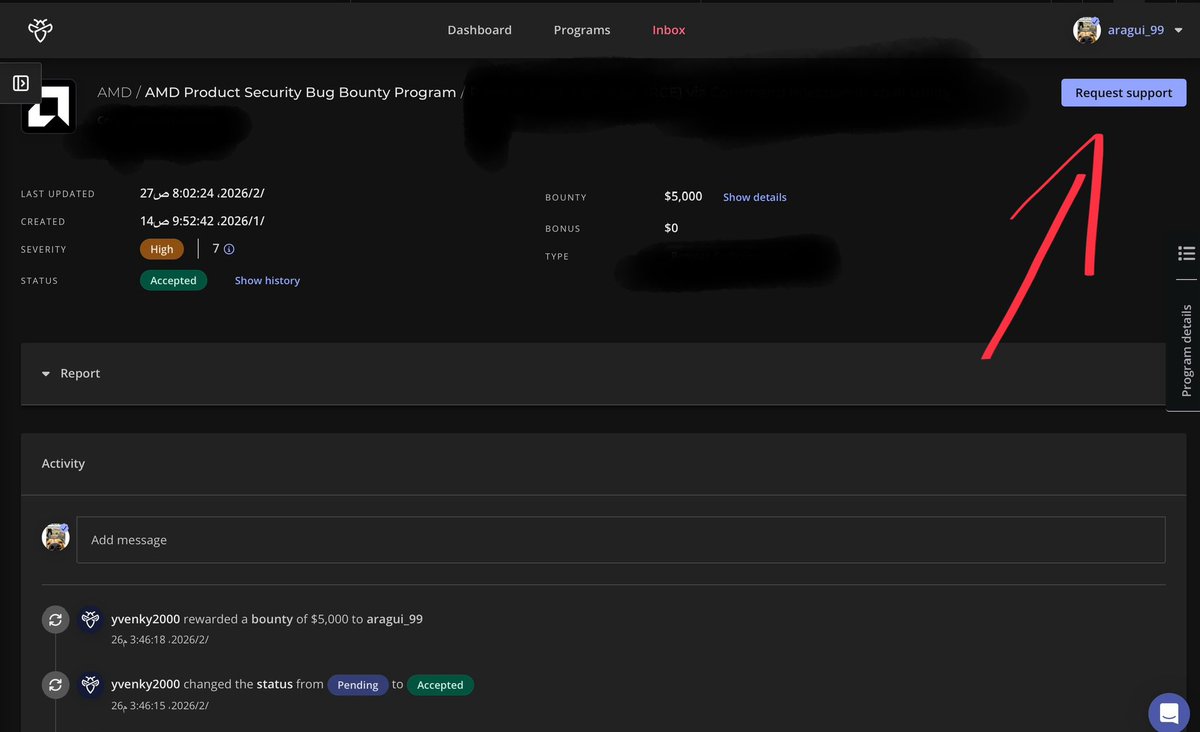Click the Accepted status badge in details
1200x732 pixels.
click(x=173, y=281)
